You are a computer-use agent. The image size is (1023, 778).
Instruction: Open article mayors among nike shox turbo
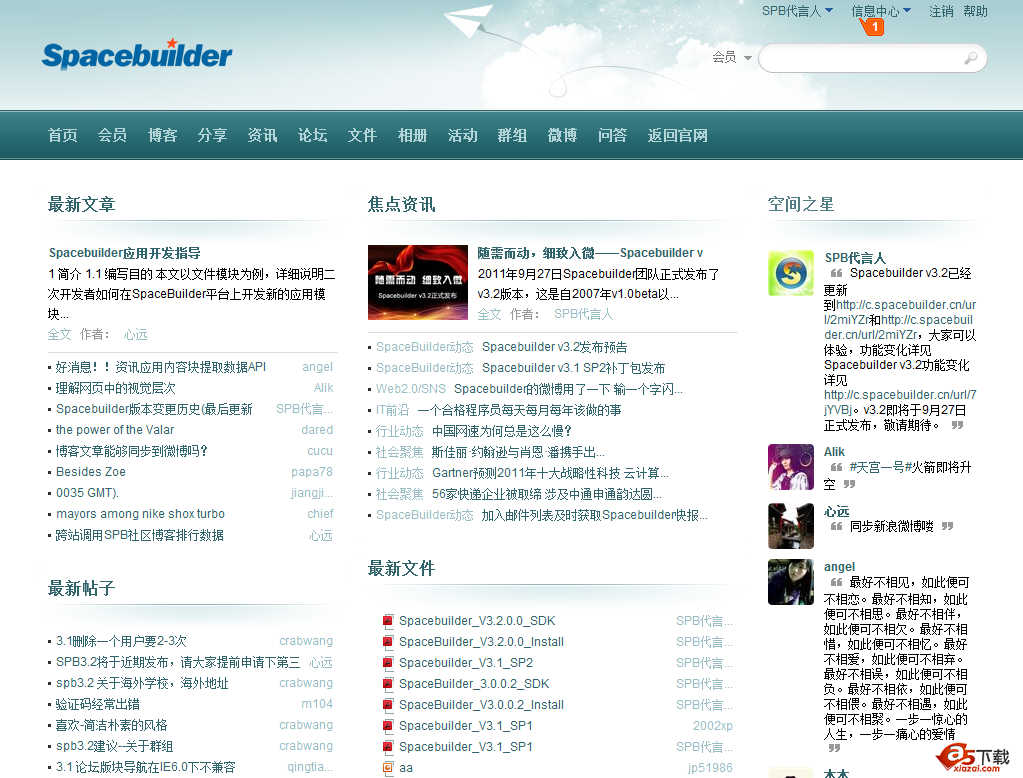tap(140, 514)
